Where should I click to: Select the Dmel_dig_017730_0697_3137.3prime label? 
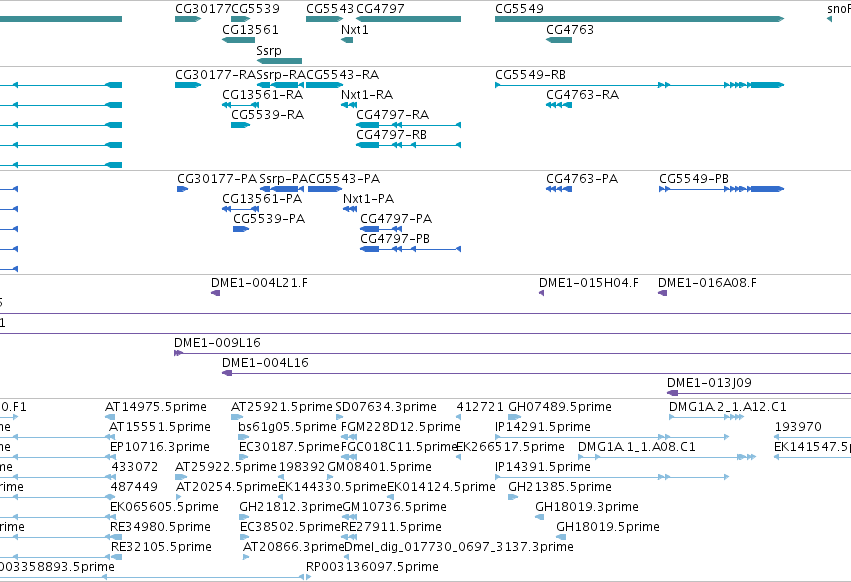pyautogui.click(x=459, y=547)
